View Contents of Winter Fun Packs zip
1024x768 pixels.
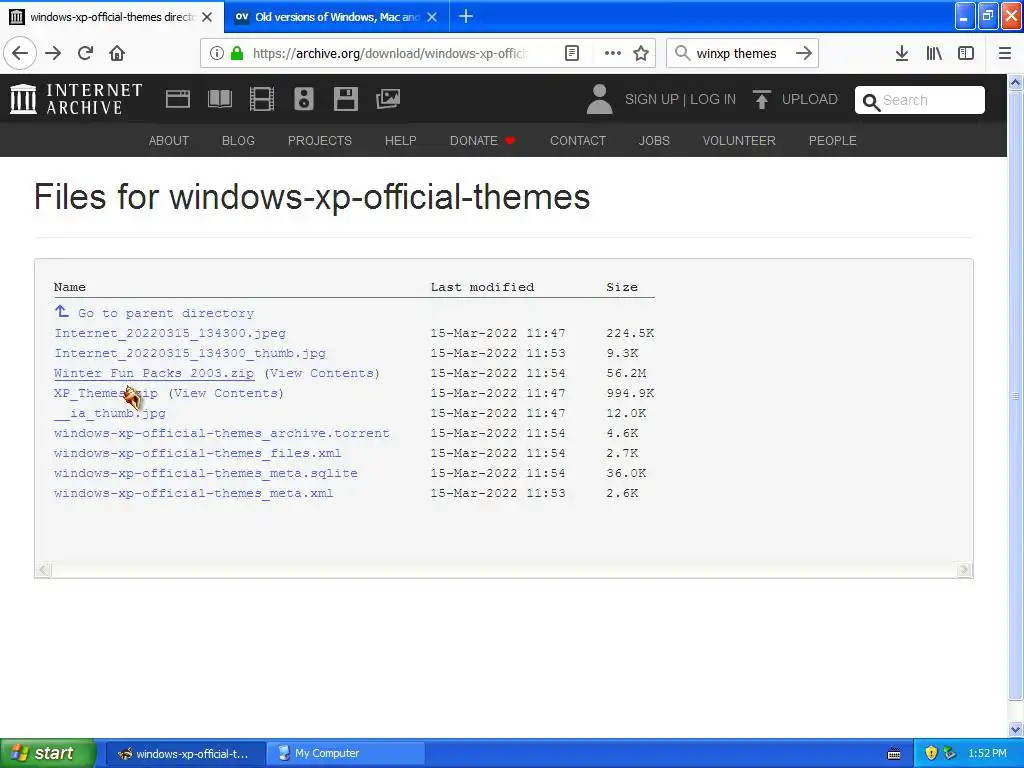click(322, 374)
